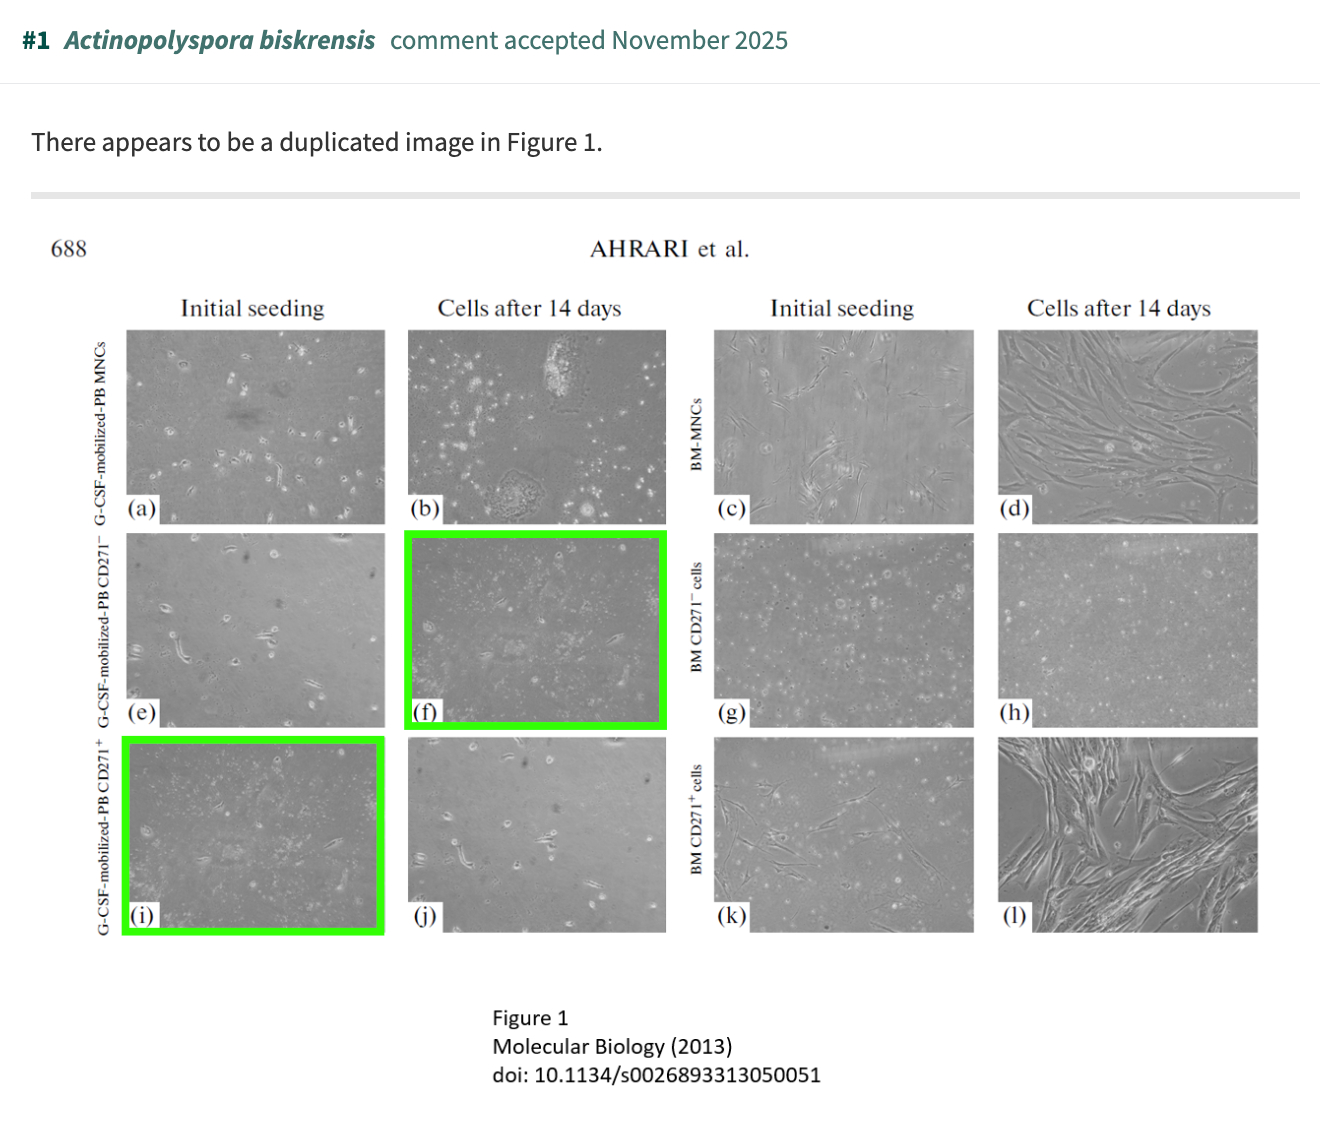This screenshot has width=1320, height=1146.
Task: Open panel (k) BM CD271+ cells image
Action: (x=843, y=835)
